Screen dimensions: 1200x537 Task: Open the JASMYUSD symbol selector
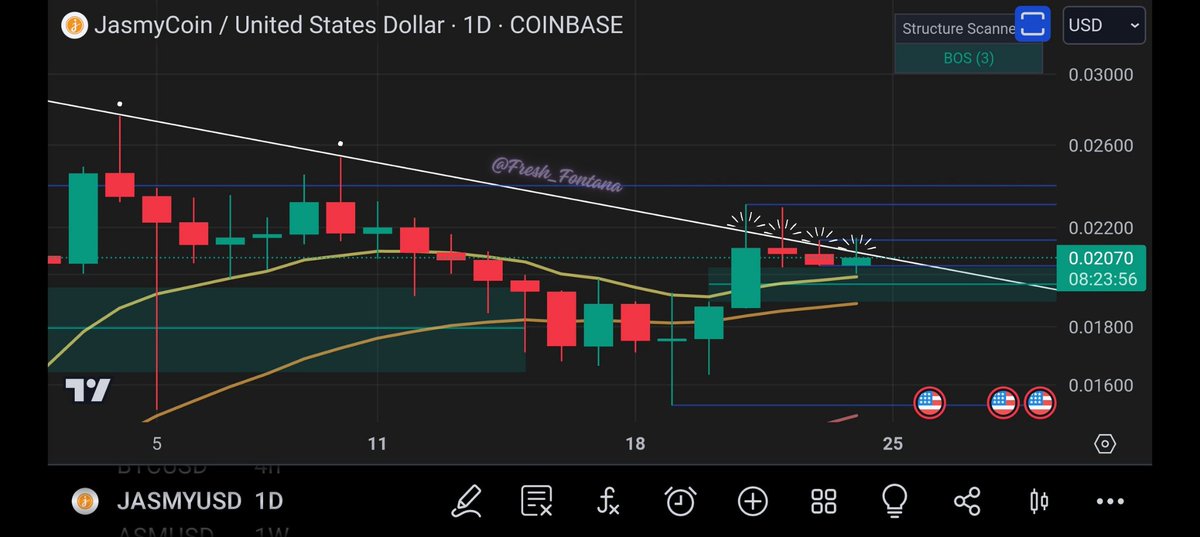(x=179, y=501)
